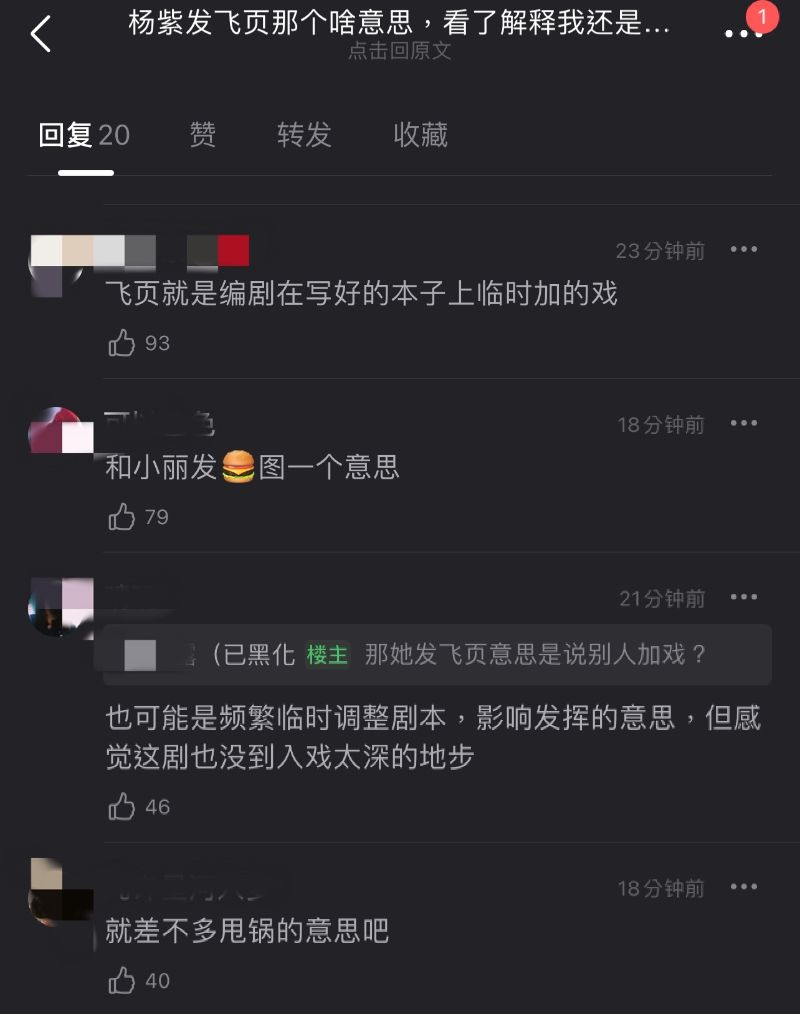Tap 点击回原文 to return to post
This screenshot has width=800, height=1014.
tap(400, 50)
